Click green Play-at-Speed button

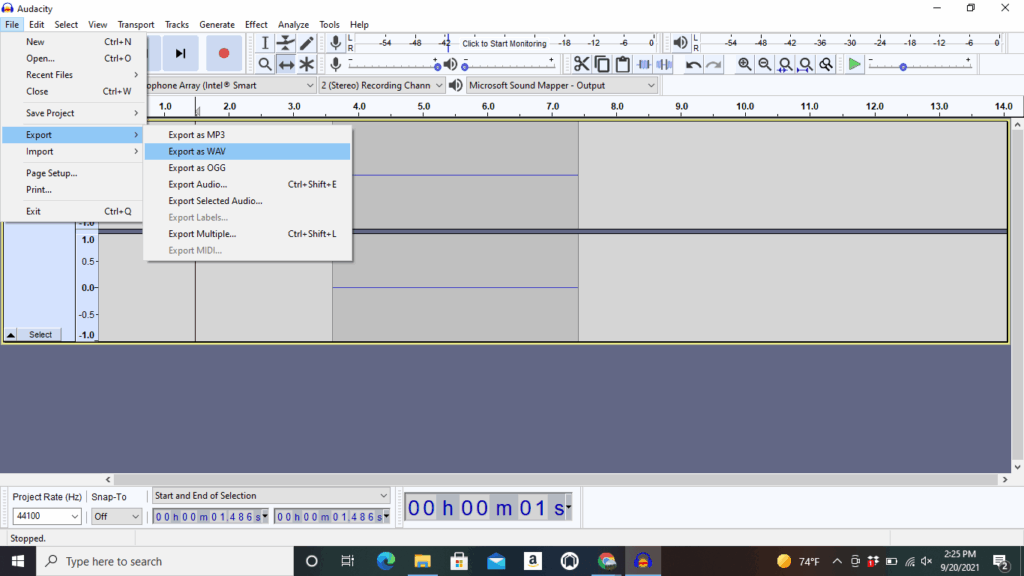pos(854,64)
